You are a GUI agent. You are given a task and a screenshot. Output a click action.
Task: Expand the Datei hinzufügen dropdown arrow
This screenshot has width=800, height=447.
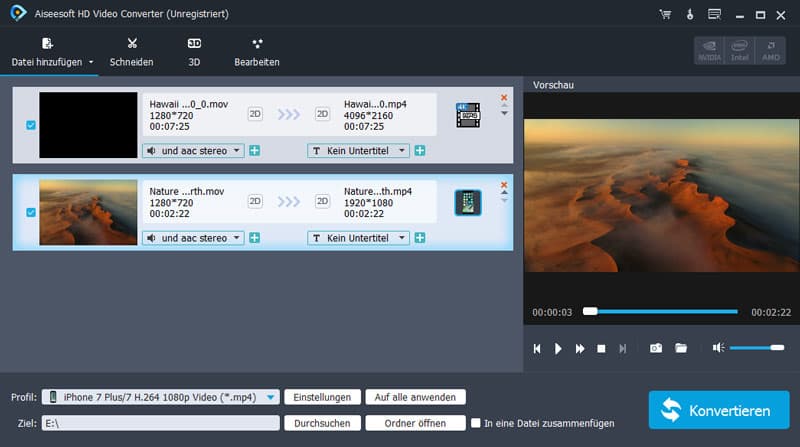pos(91,62)
